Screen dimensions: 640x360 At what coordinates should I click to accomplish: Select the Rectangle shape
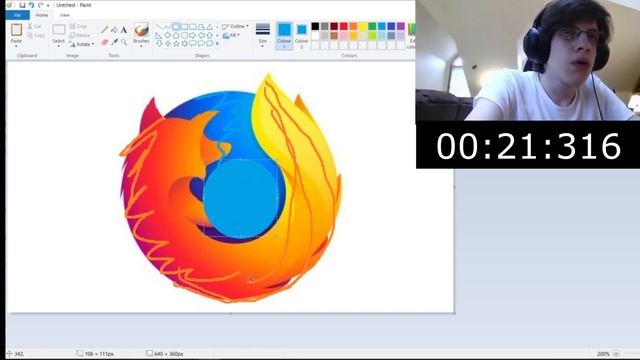click(184, 27)
